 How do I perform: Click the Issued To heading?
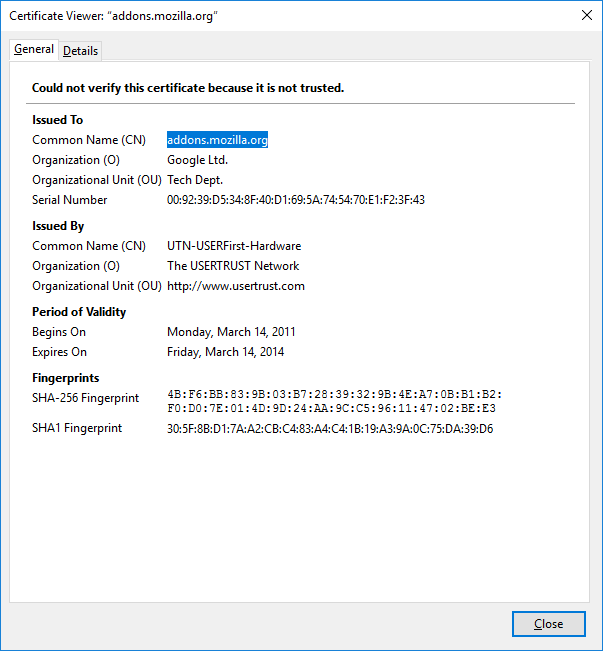(x=57, y=120)
